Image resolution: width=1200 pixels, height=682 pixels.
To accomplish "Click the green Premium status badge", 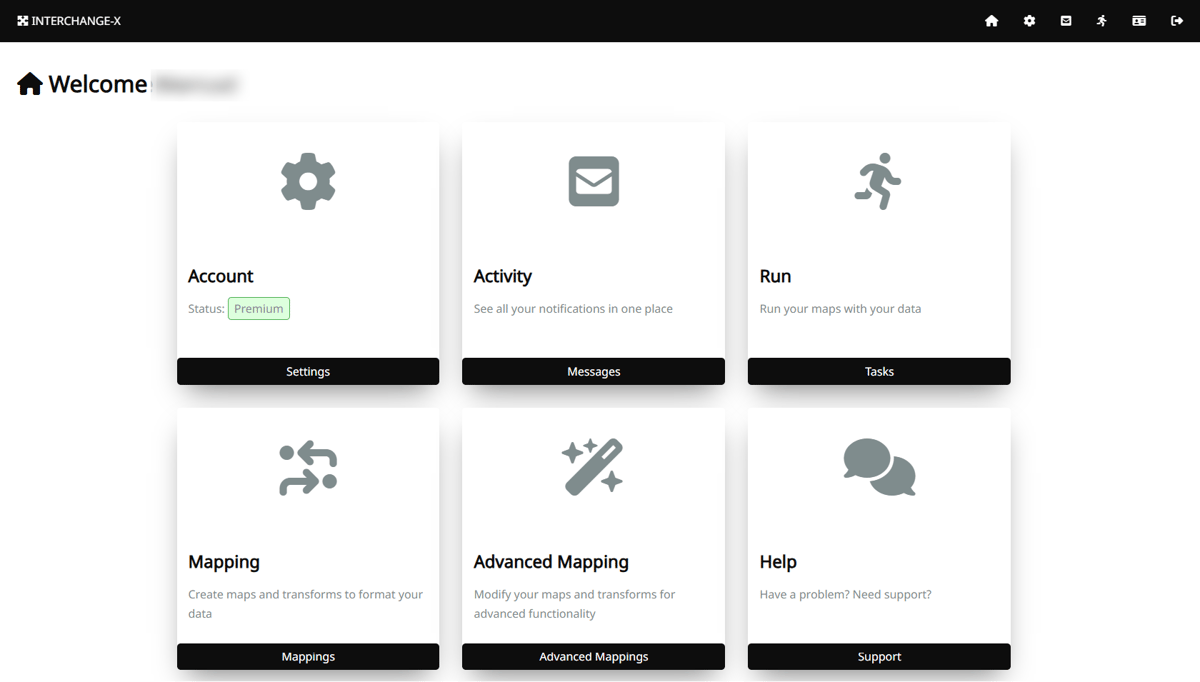I will (x=259, y=309).
